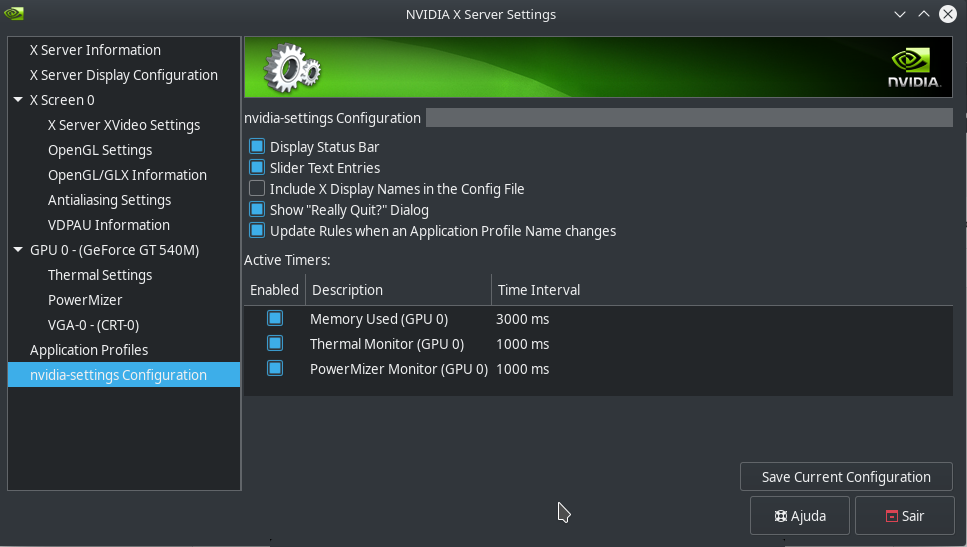
Task: Open OpenGL Settings page
Action: [100, 150]
